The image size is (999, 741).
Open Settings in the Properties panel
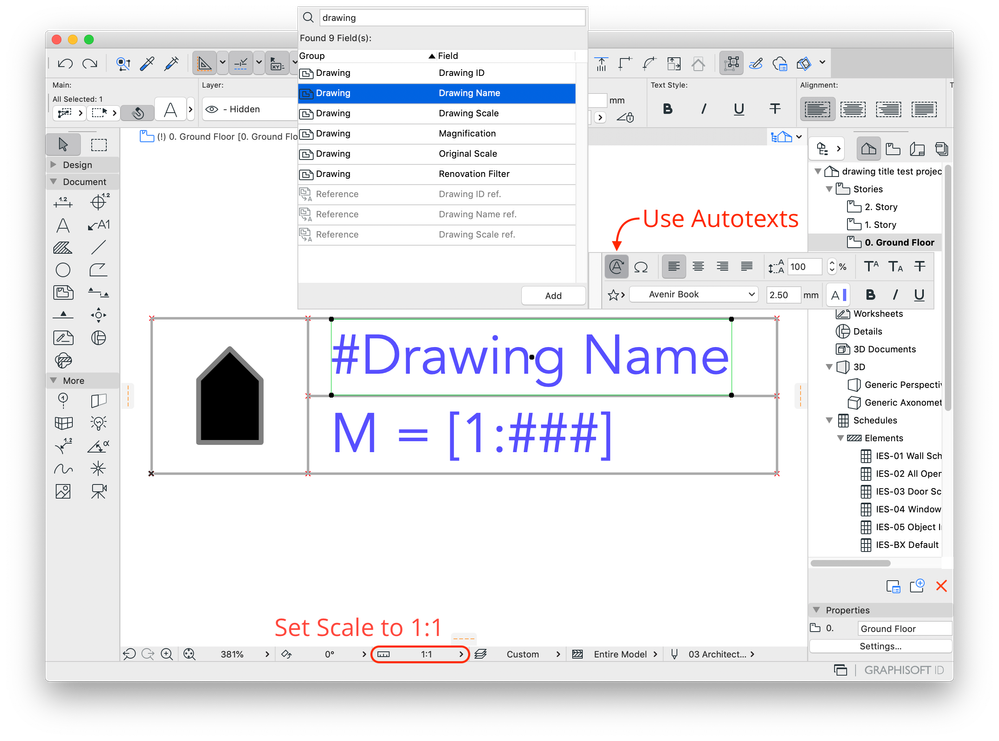[x=879, y=645]
